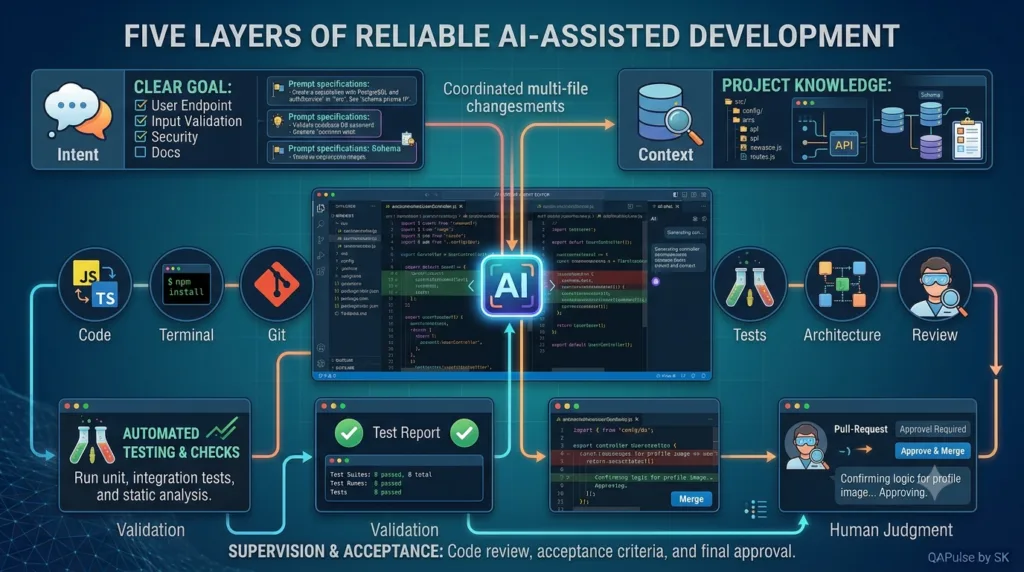Click the Approve & Merge button
The image size is (1024, 572).
coord(933,451)
